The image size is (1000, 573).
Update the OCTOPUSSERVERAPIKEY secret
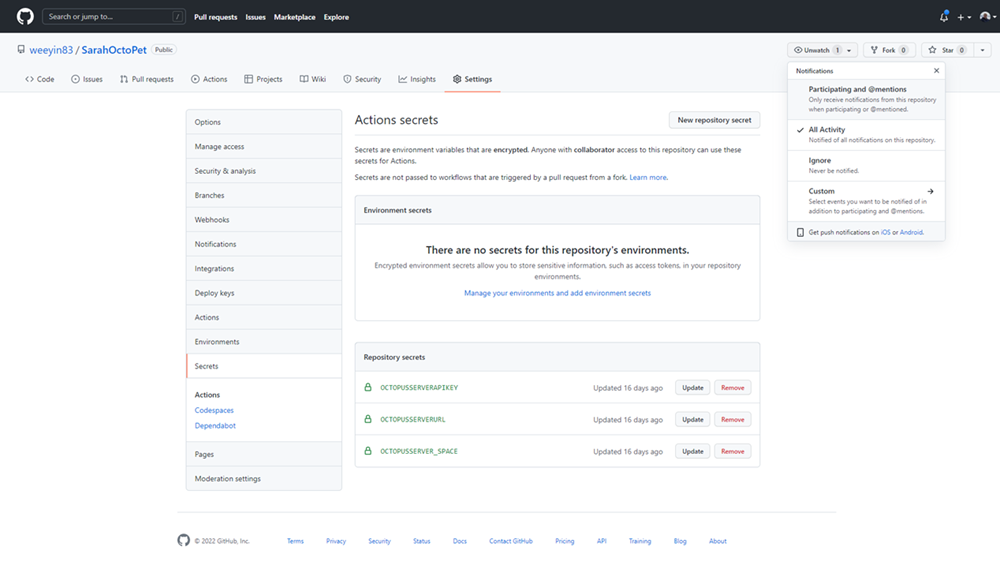[x=693, y=387]
